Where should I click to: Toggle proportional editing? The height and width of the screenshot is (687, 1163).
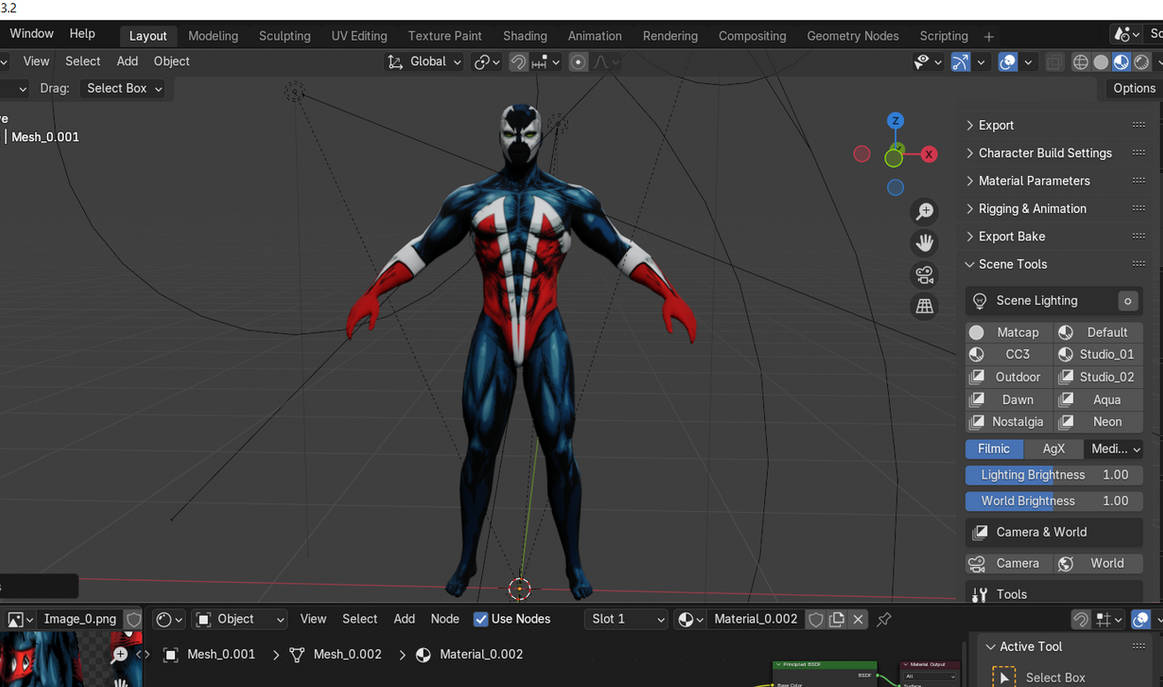(x=578, y=62)
